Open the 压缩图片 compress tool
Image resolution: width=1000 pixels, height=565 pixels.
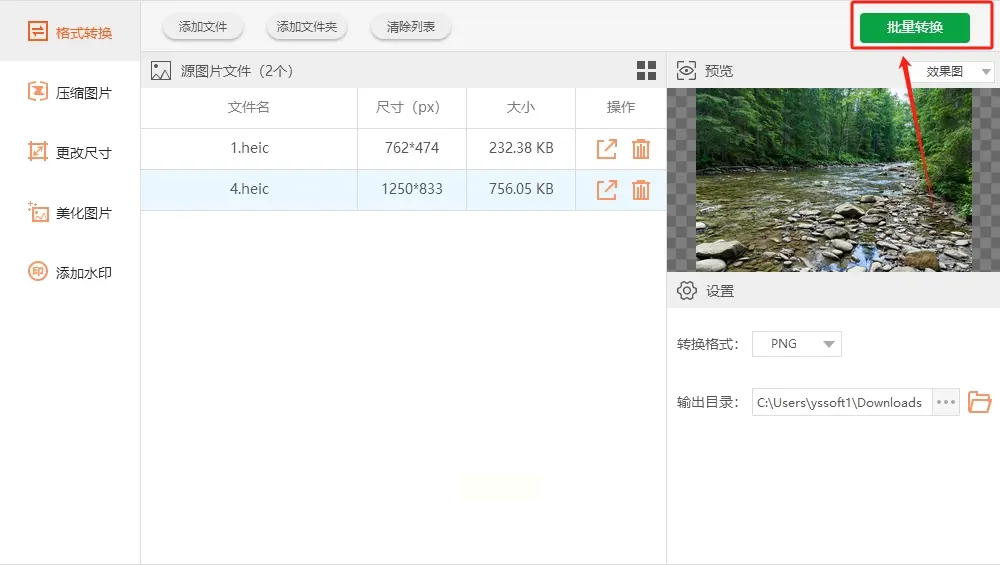click(x=70, y=92)
